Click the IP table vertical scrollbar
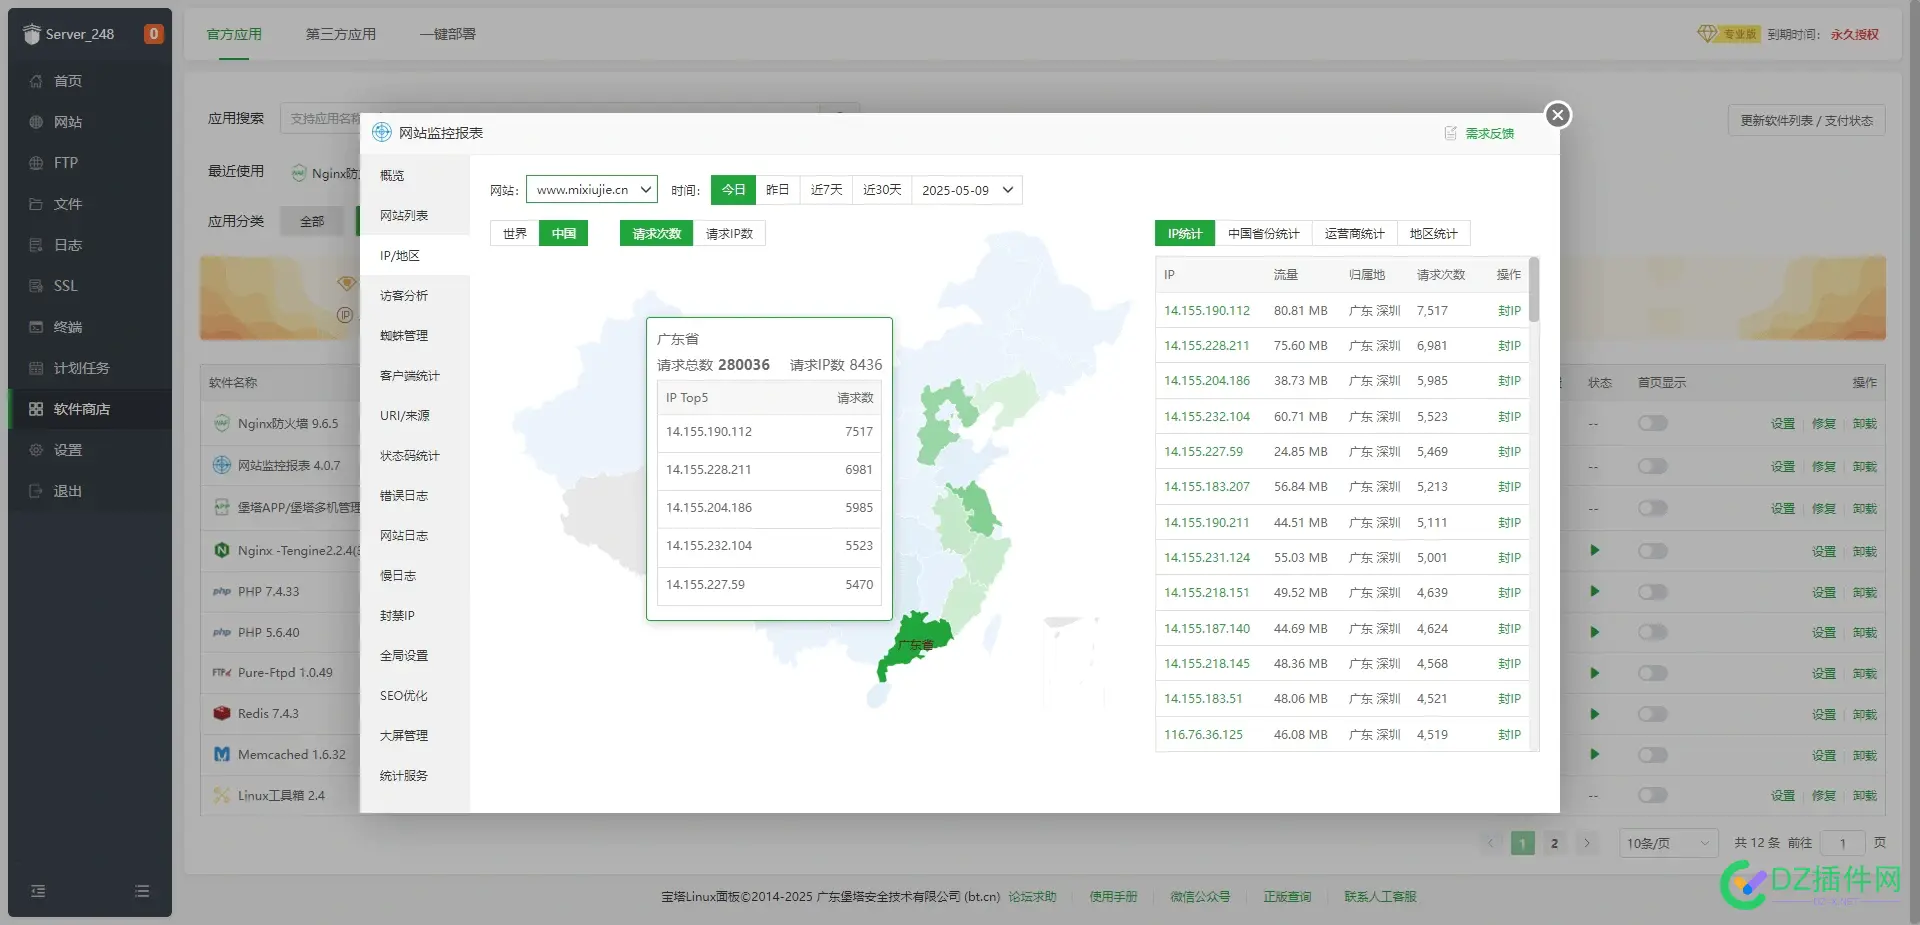This screenshot has height=925, width=1920. tap(1534, 290)
